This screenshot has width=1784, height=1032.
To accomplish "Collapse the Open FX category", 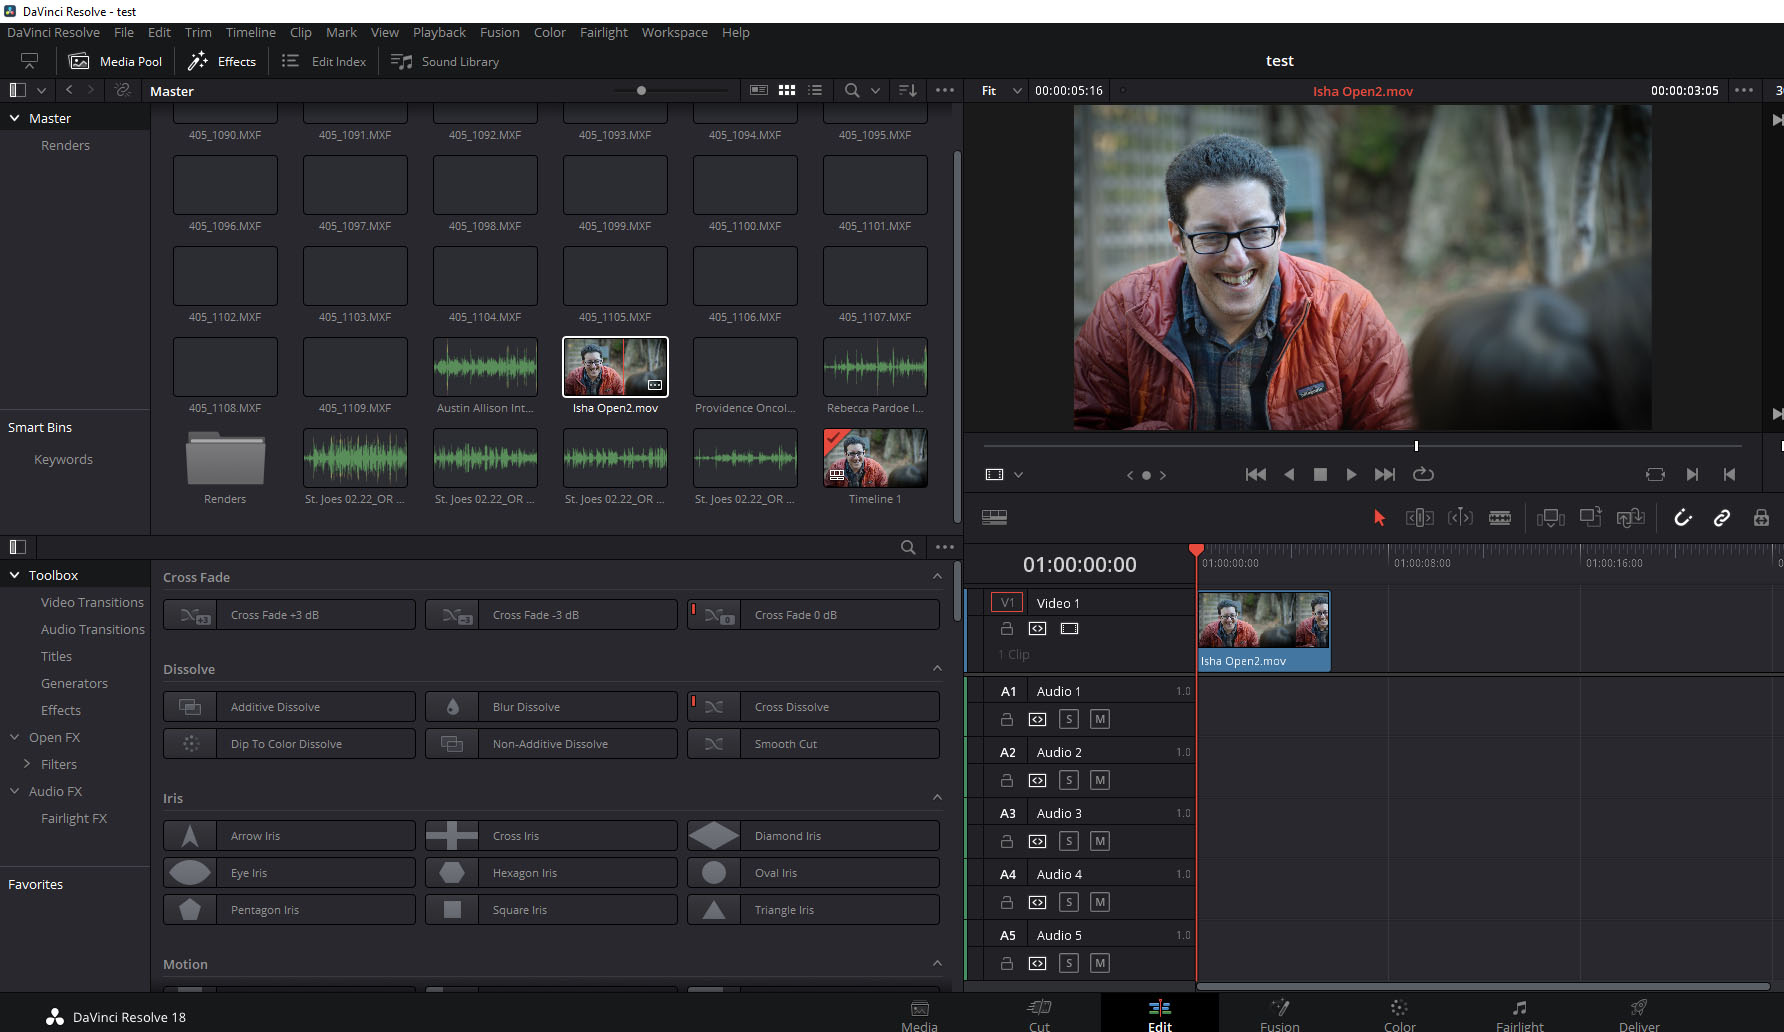I will (14, 737).
